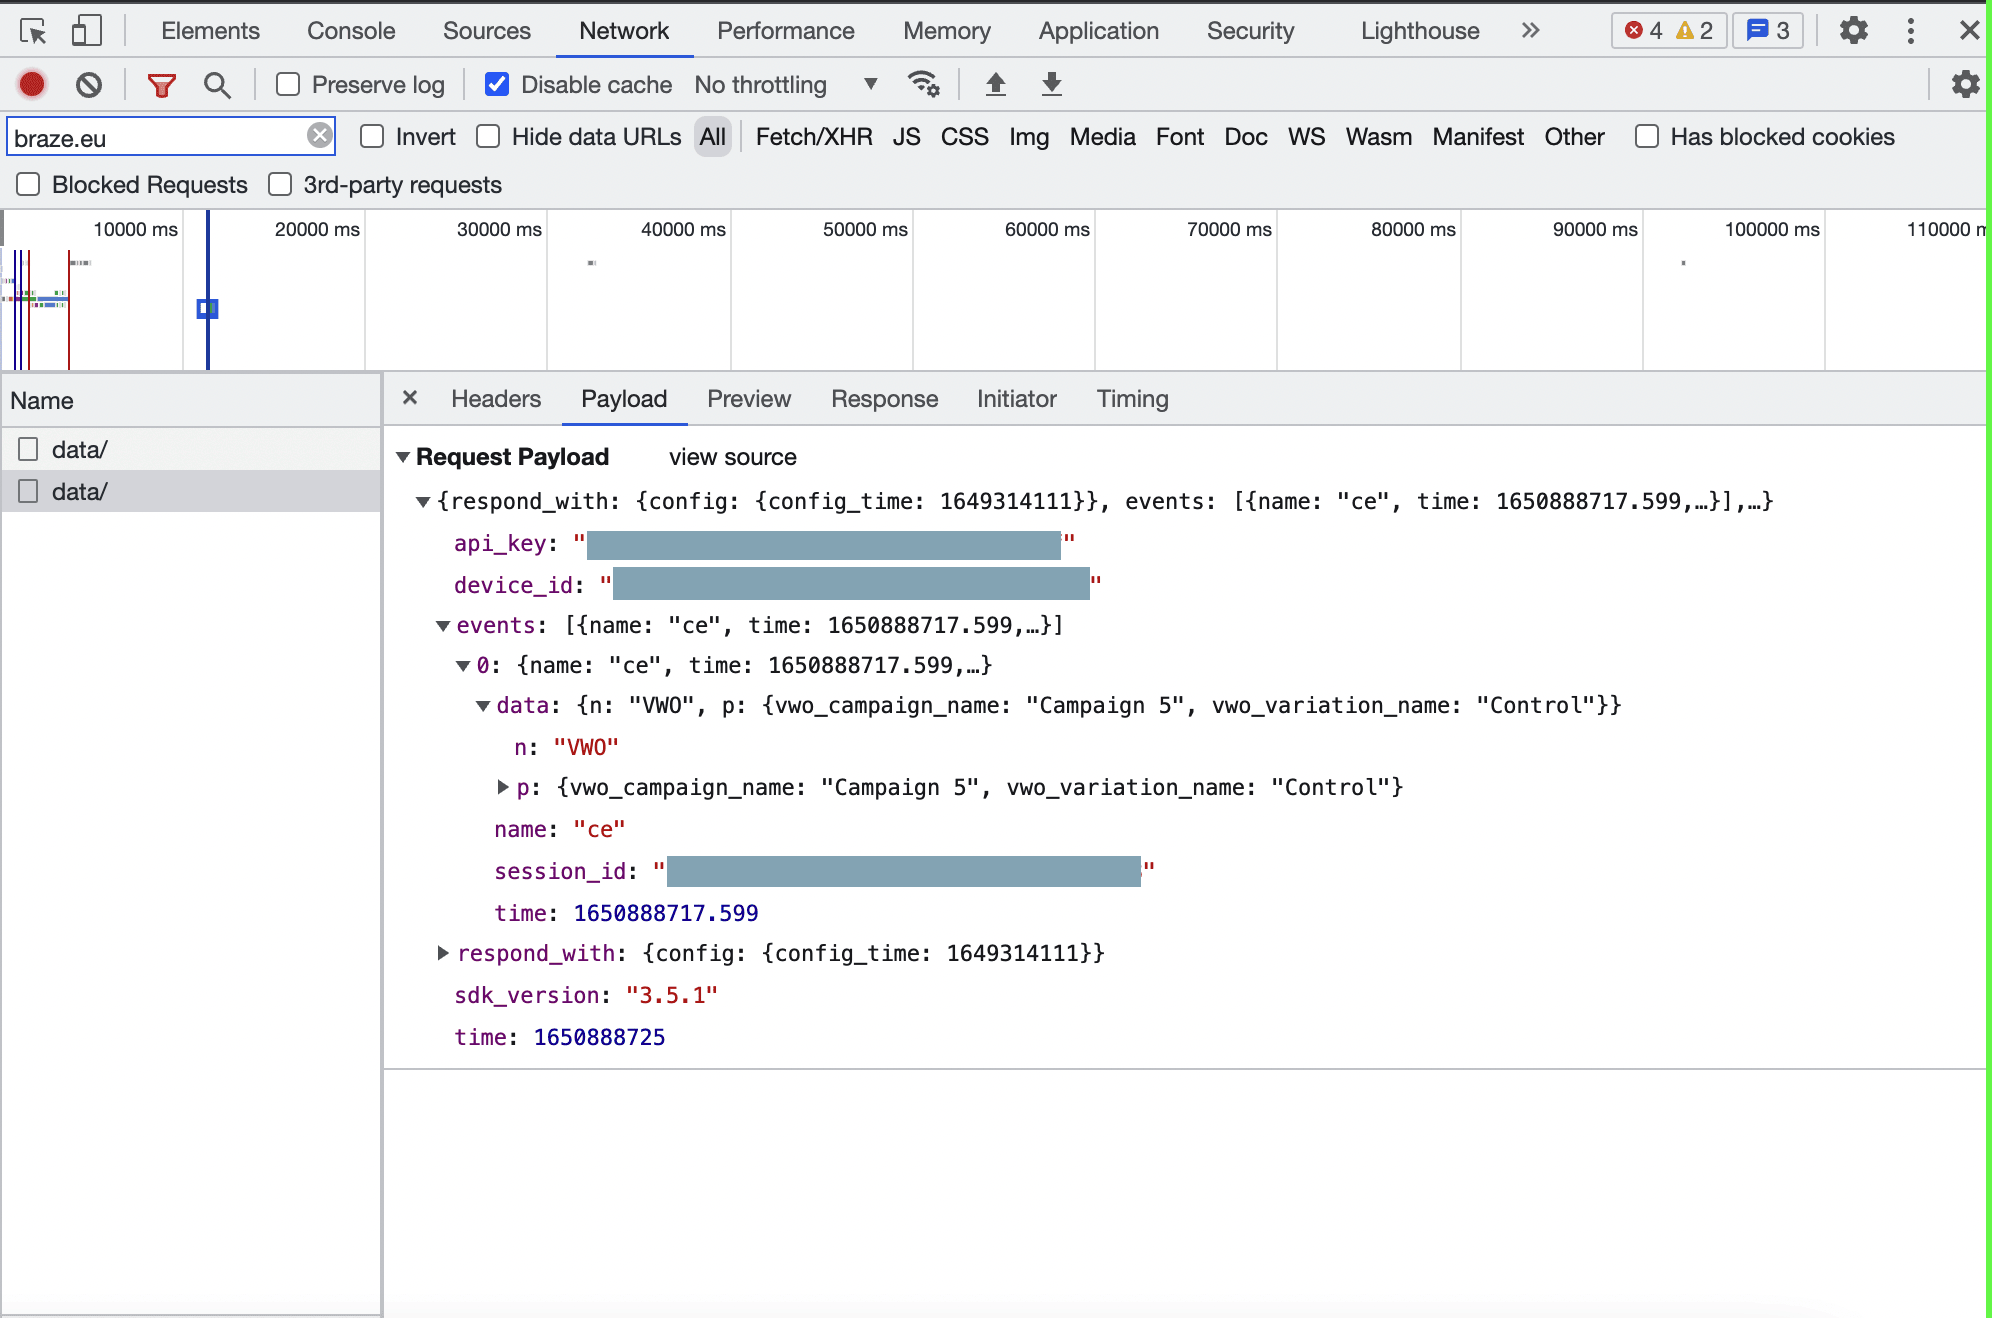This screenshot has height=1318, width=1992.
Task: Click view source link
Action: (x=733, y=457)
